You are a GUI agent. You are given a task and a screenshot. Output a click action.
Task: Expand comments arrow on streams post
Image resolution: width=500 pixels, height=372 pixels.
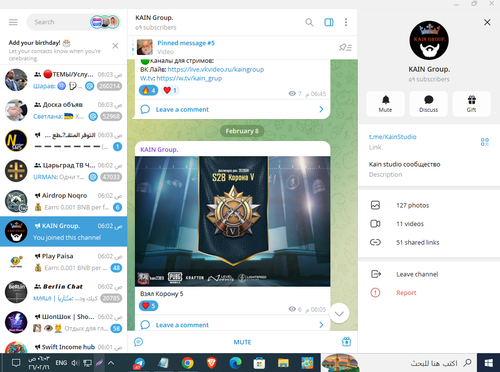click(321, 109)
